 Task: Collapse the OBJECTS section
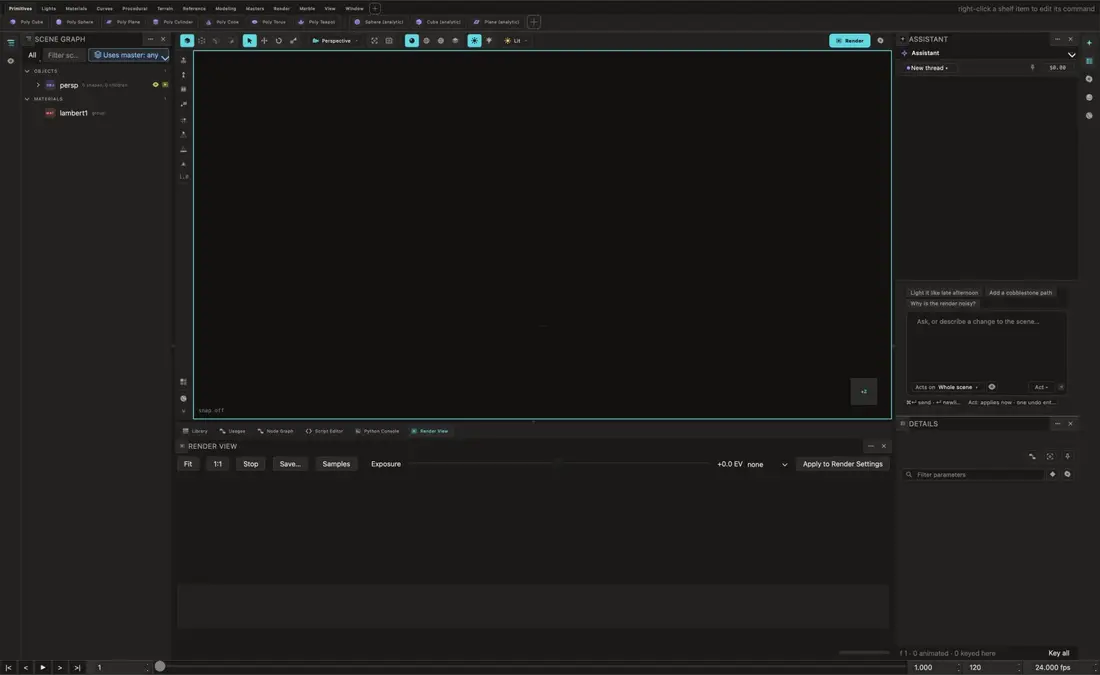tap(27, 71)
